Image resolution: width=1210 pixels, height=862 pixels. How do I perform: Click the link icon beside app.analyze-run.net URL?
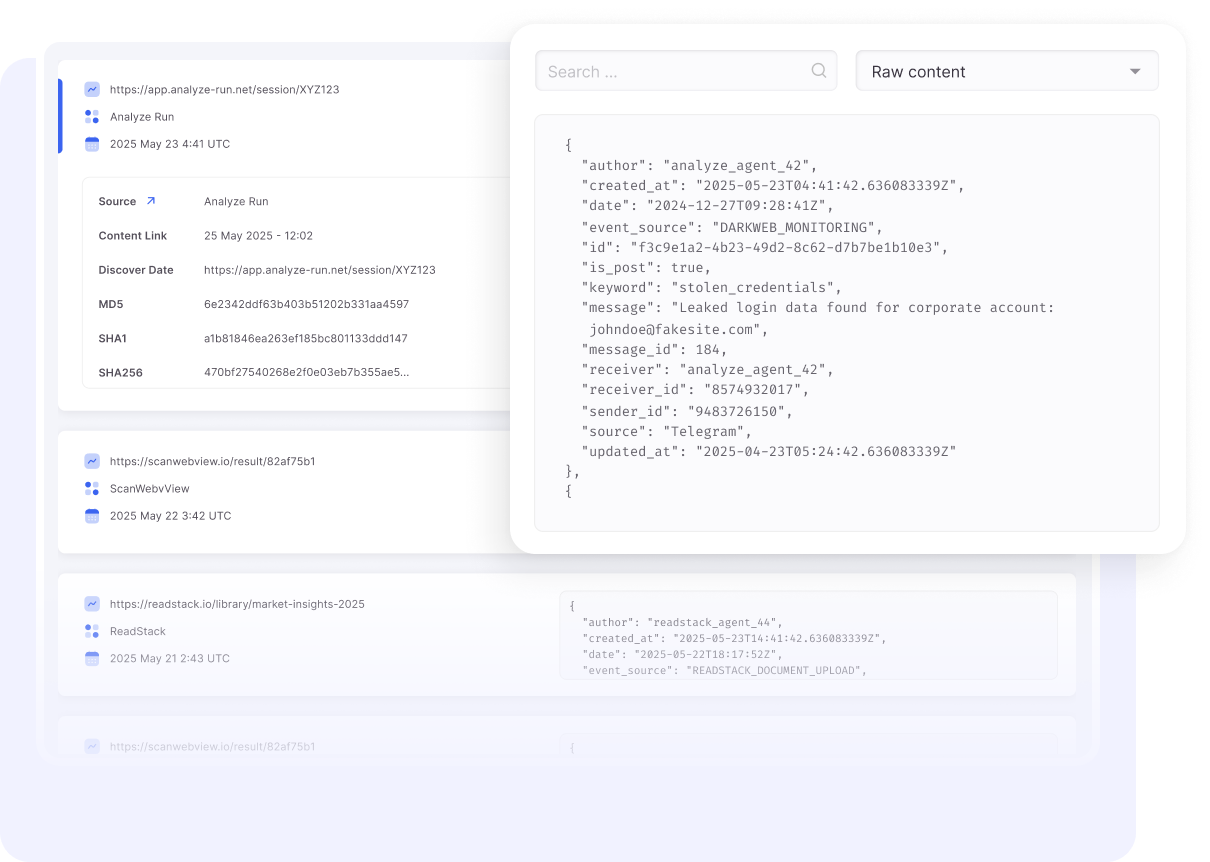92,89
